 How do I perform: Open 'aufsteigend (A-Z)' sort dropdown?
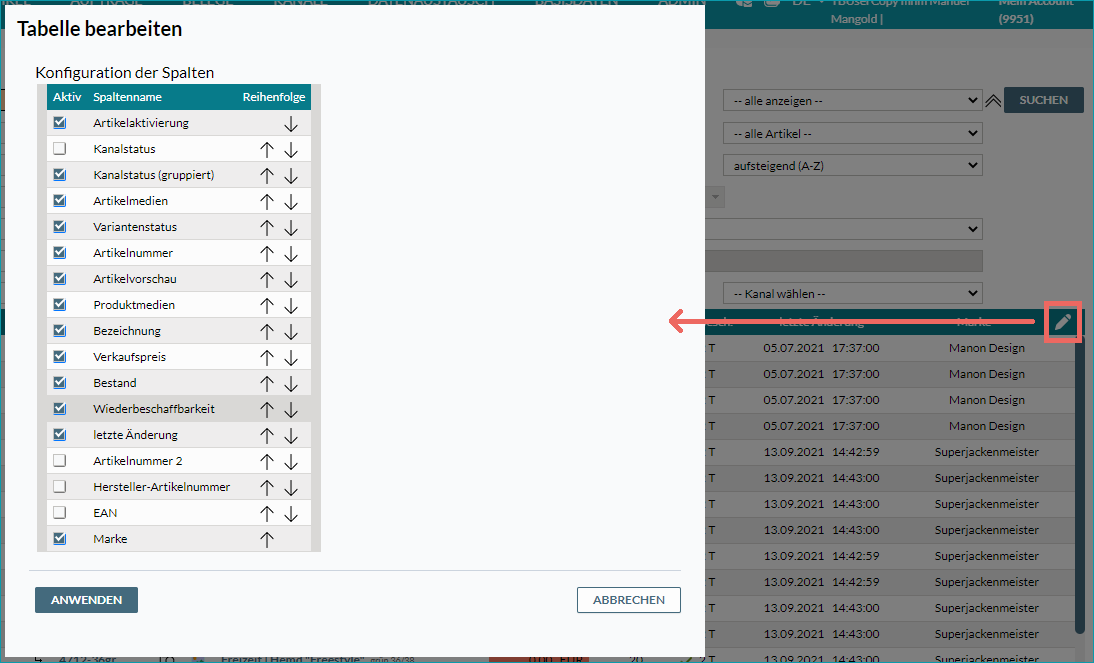coord(853,165)
